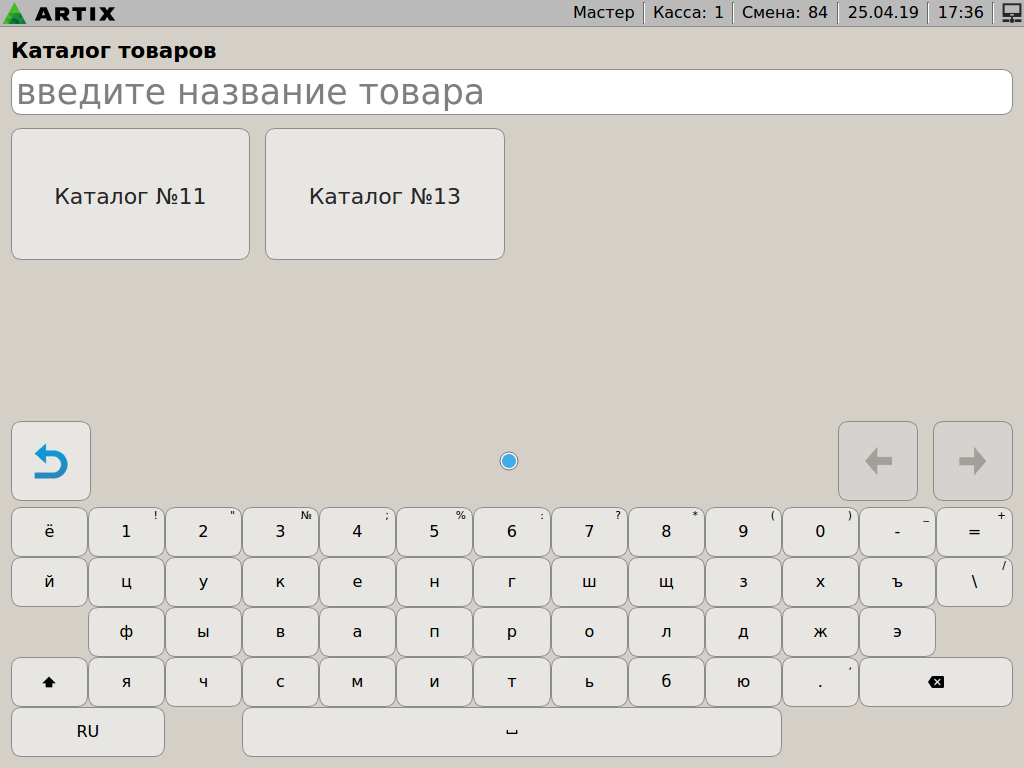This screenshot has width=1024, height=768.
Task: Type digit 5 on virtual keyboard
Action: (x=434, y=532)
